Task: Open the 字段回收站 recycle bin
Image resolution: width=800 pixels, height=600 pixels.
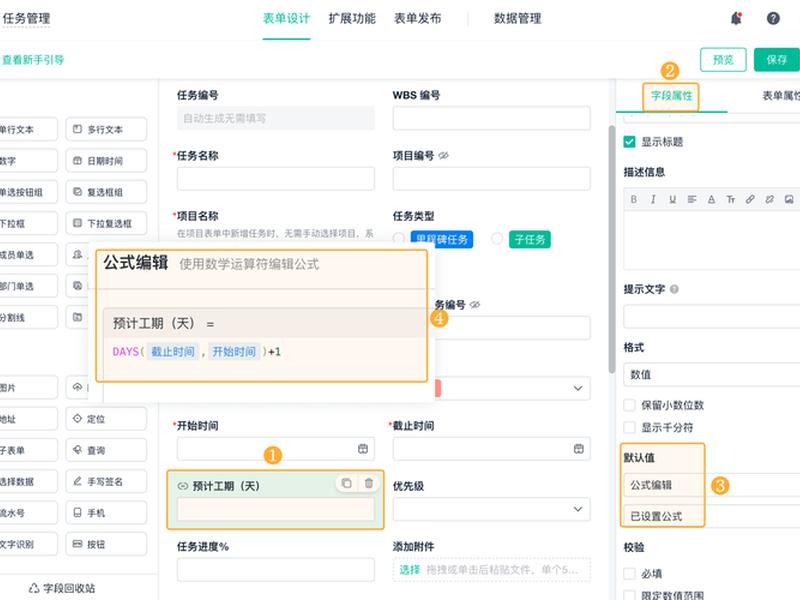Action: tap(61, 588)
